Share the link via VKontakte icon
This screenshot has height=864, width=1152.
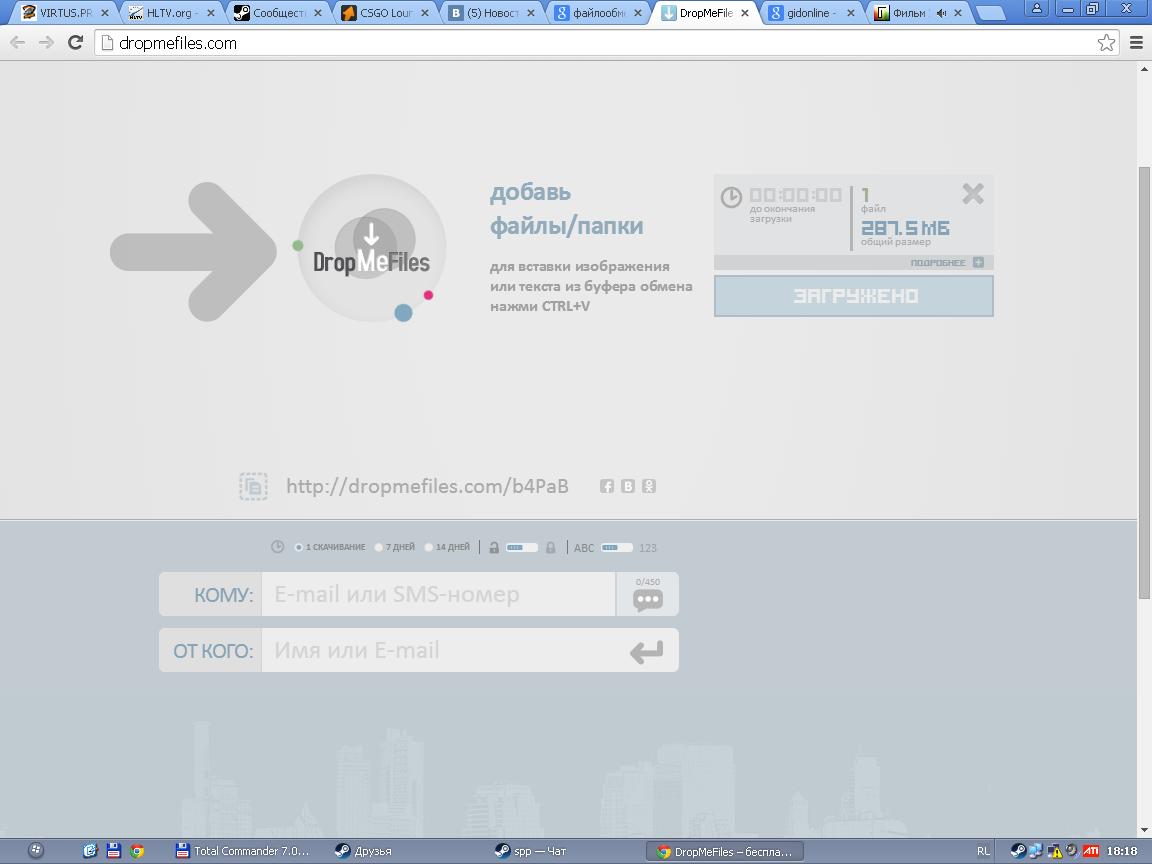[x=627, y=486]
